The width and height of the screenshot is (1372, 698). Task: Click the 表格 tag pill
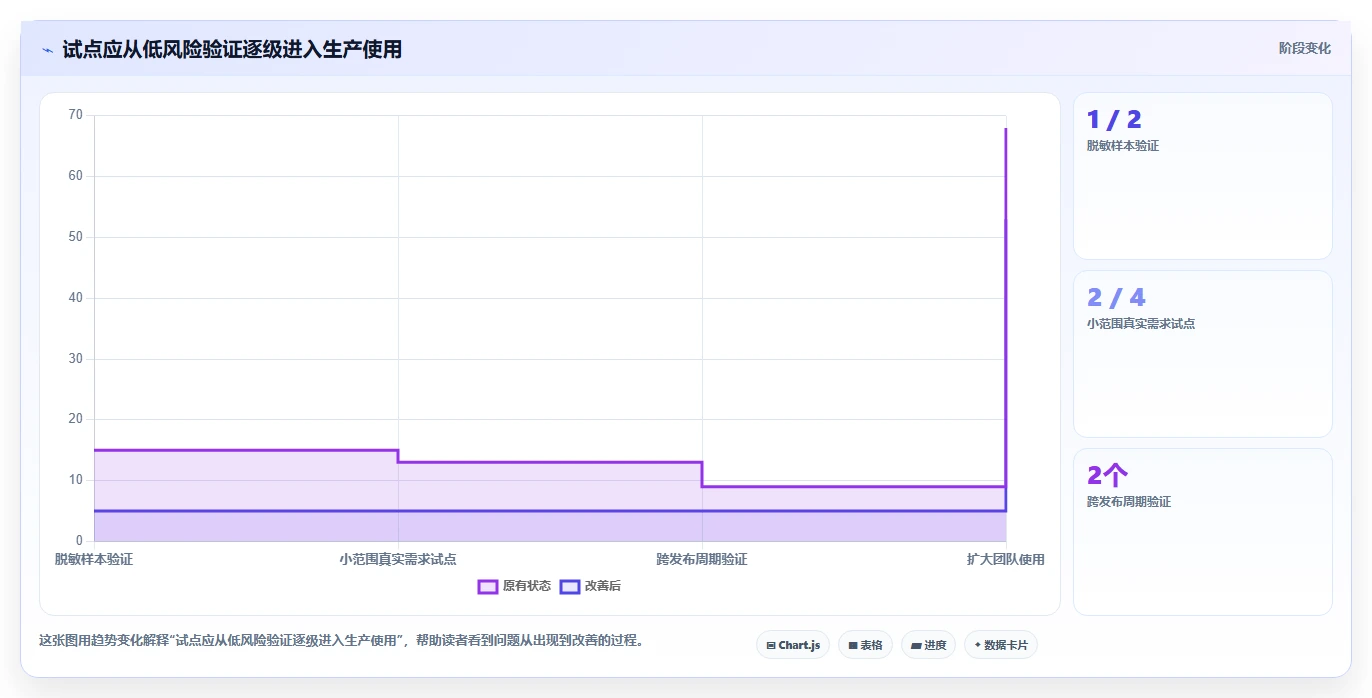tap(865, 645)
